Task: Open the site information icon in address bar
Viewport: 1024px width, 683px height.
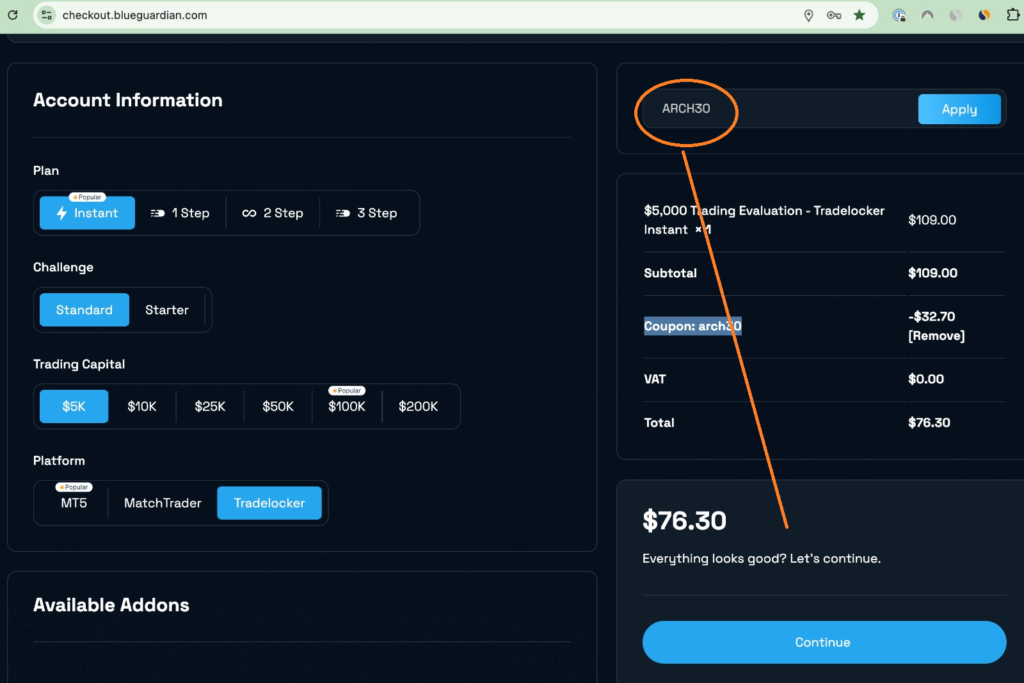Action: (46, 15)
